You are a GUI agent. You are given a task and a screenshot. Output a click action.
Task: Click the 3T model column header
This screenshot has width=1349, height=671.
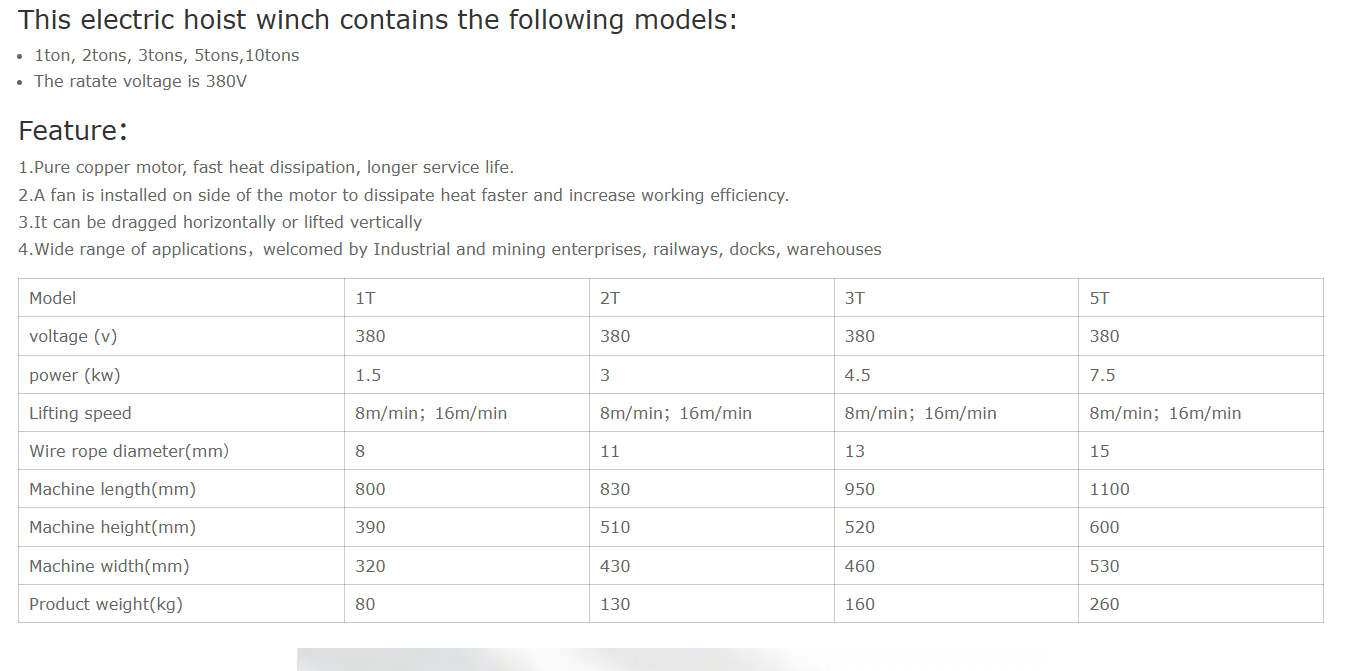tap(855, 298)
